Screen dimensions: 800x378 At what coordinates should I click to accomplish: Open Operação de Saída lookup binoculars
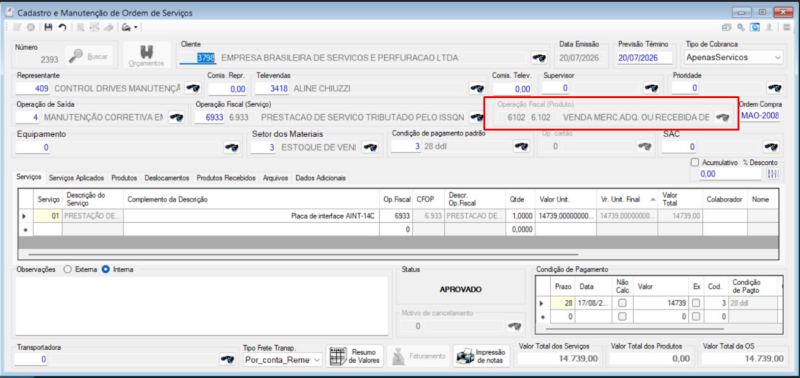(x=177, y=117)
